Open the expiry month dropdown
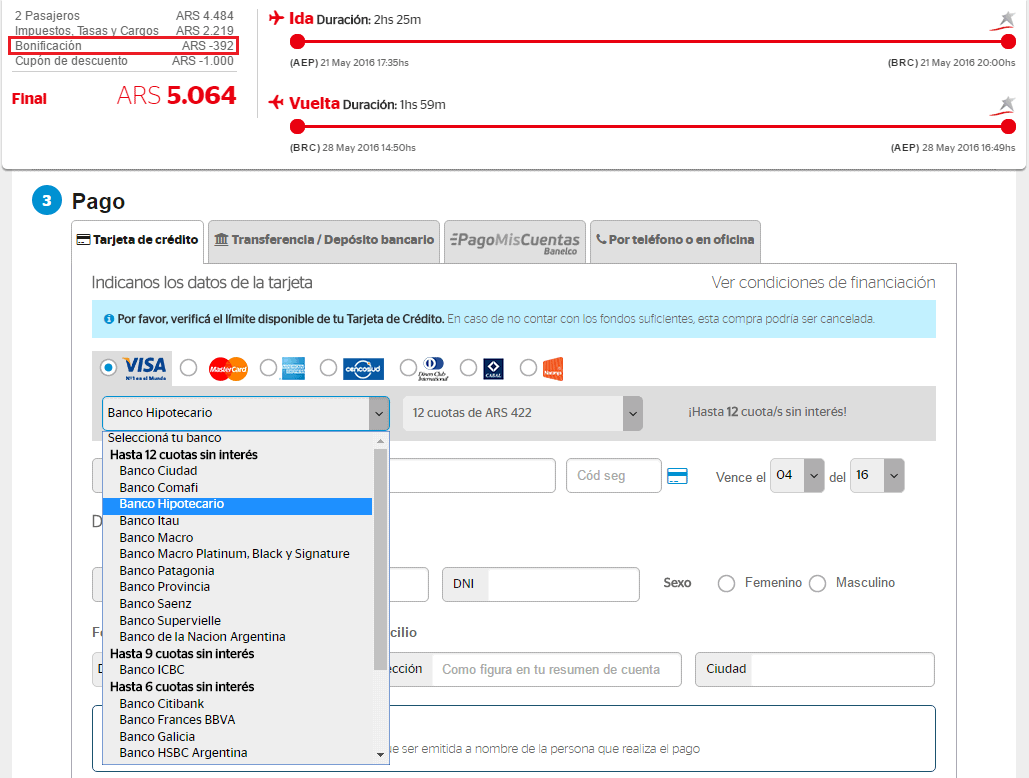This screenshot has width=1029, height=778. coord(797,476)
